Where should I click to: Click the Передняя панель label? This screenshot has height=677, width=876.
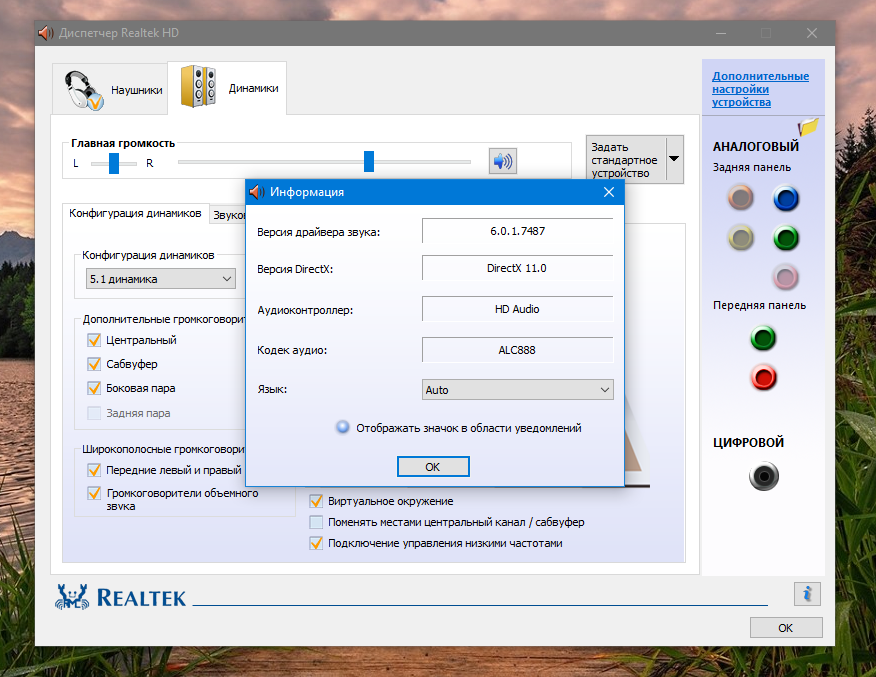759,306
